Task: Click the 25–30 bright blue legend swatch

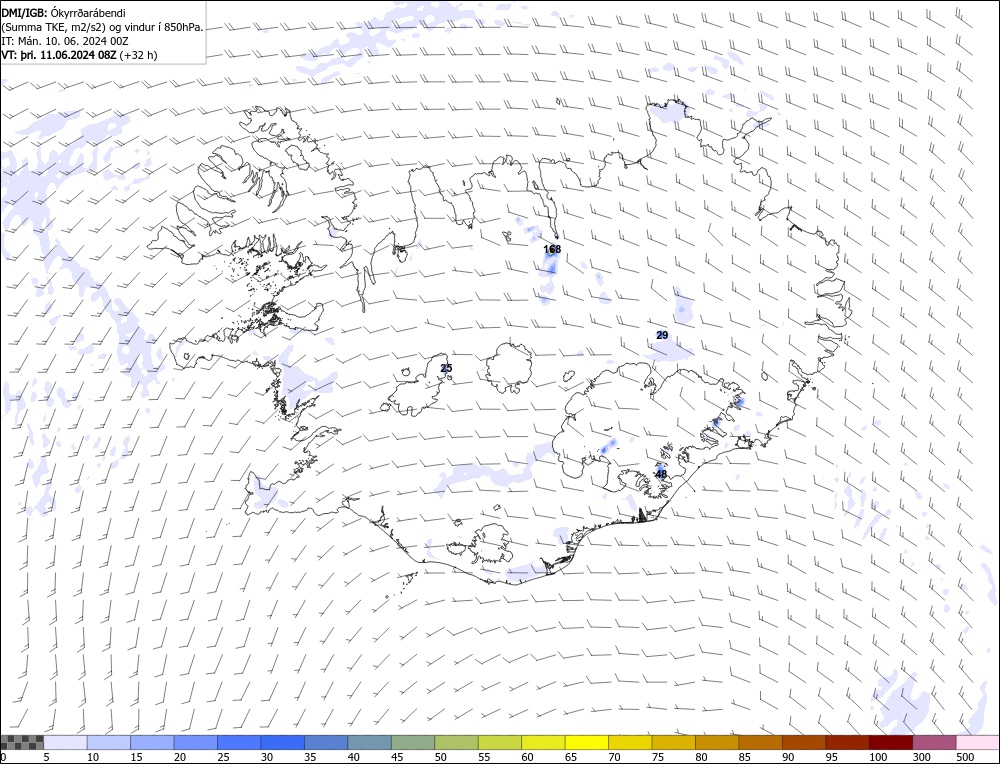Action: (239, 742)
